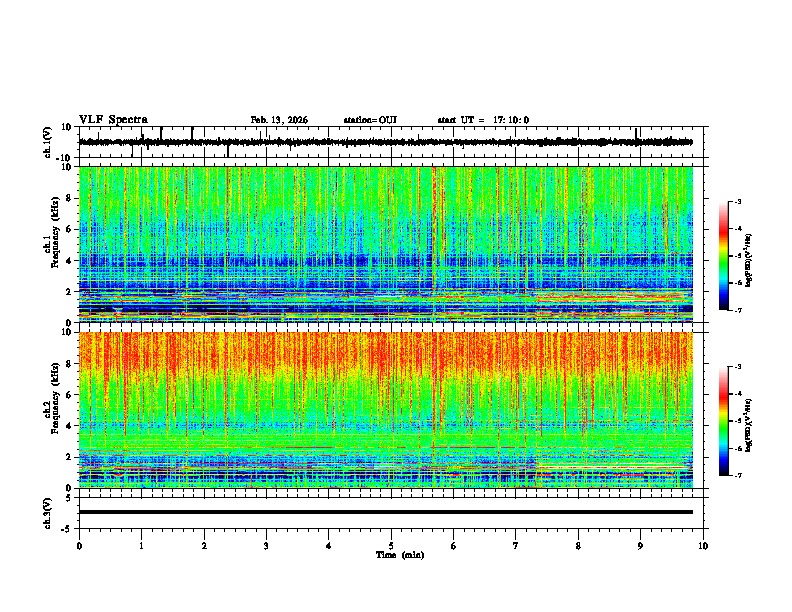The width and height of the screenshot is (792, 612).
Task: Click the "-3" label on ch.1 color bar
Action: [x=737, y=201]
